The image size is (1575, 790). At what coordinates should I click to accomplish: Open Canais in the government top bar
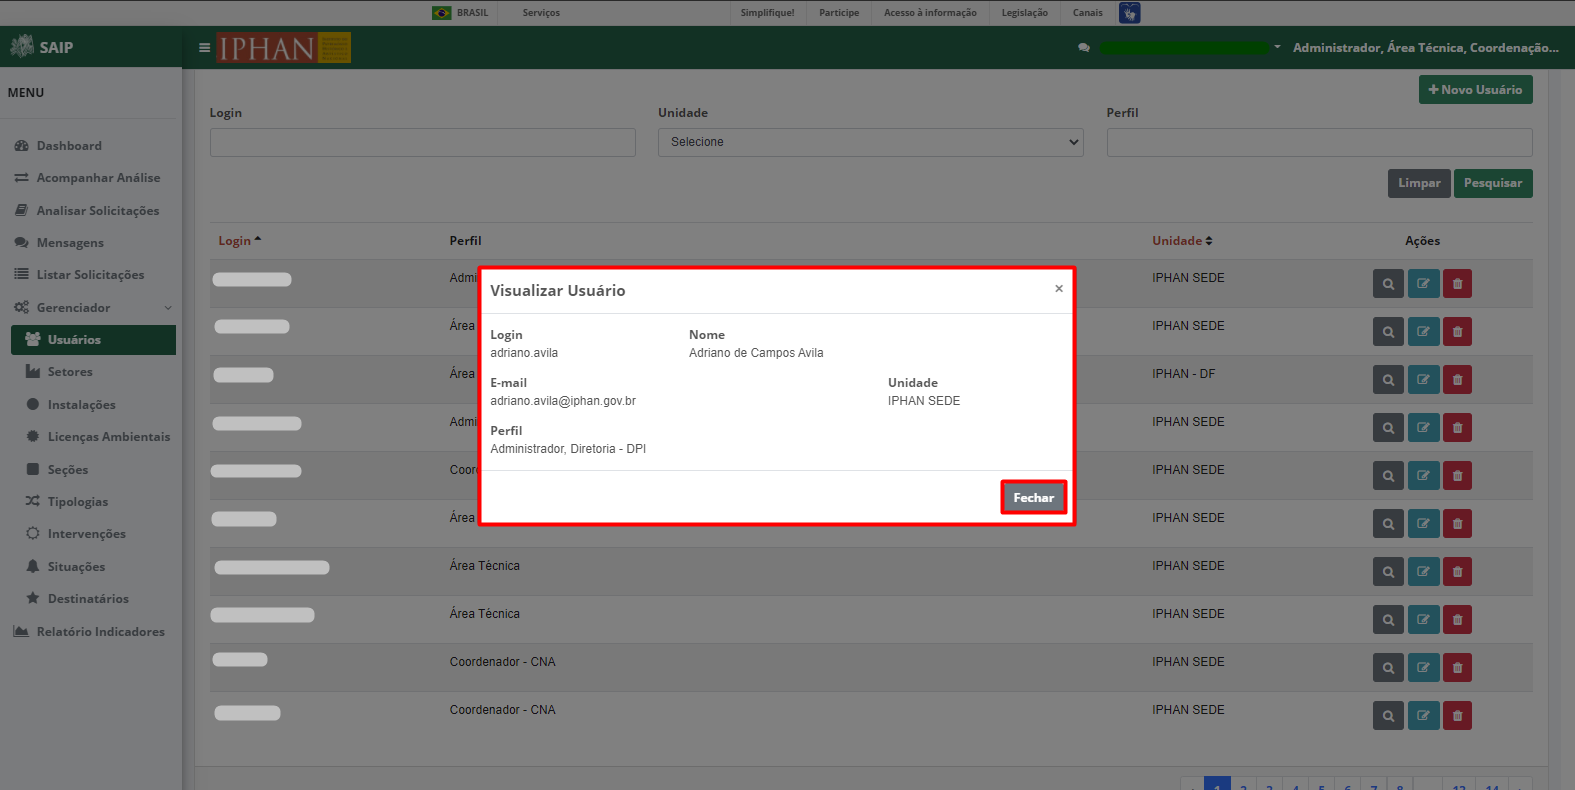[1088, 13]
